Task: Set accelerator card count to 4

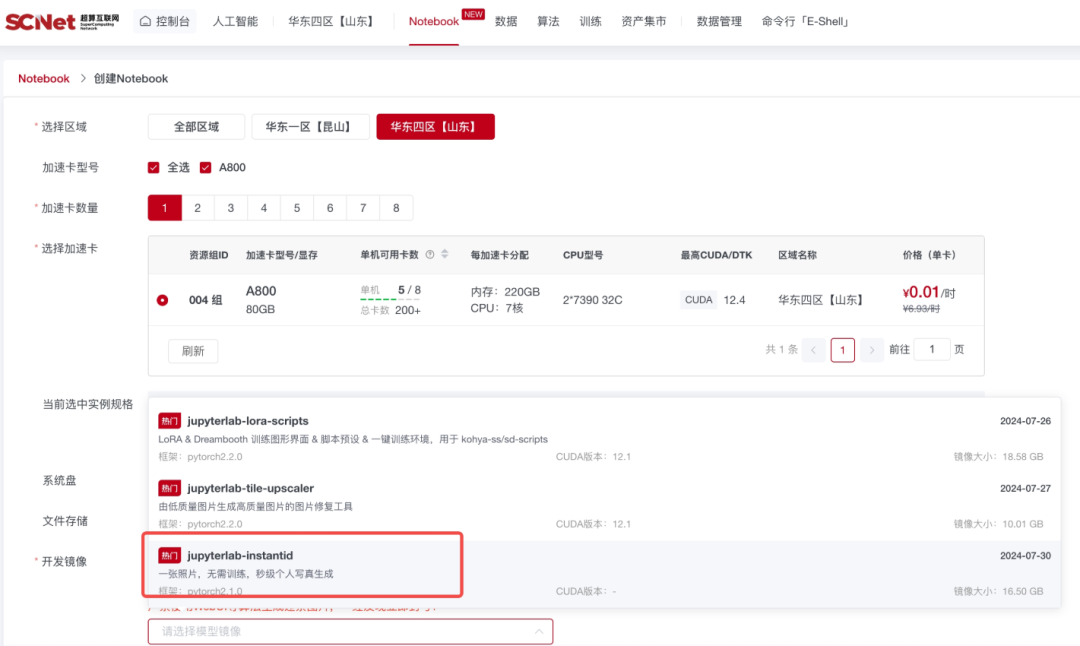Action: point(264,208)
